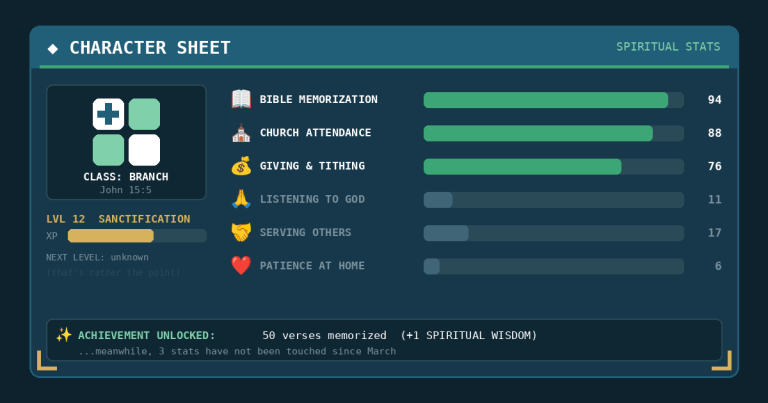Click the open book Bible Memorization icon

[x=241, y=99]
